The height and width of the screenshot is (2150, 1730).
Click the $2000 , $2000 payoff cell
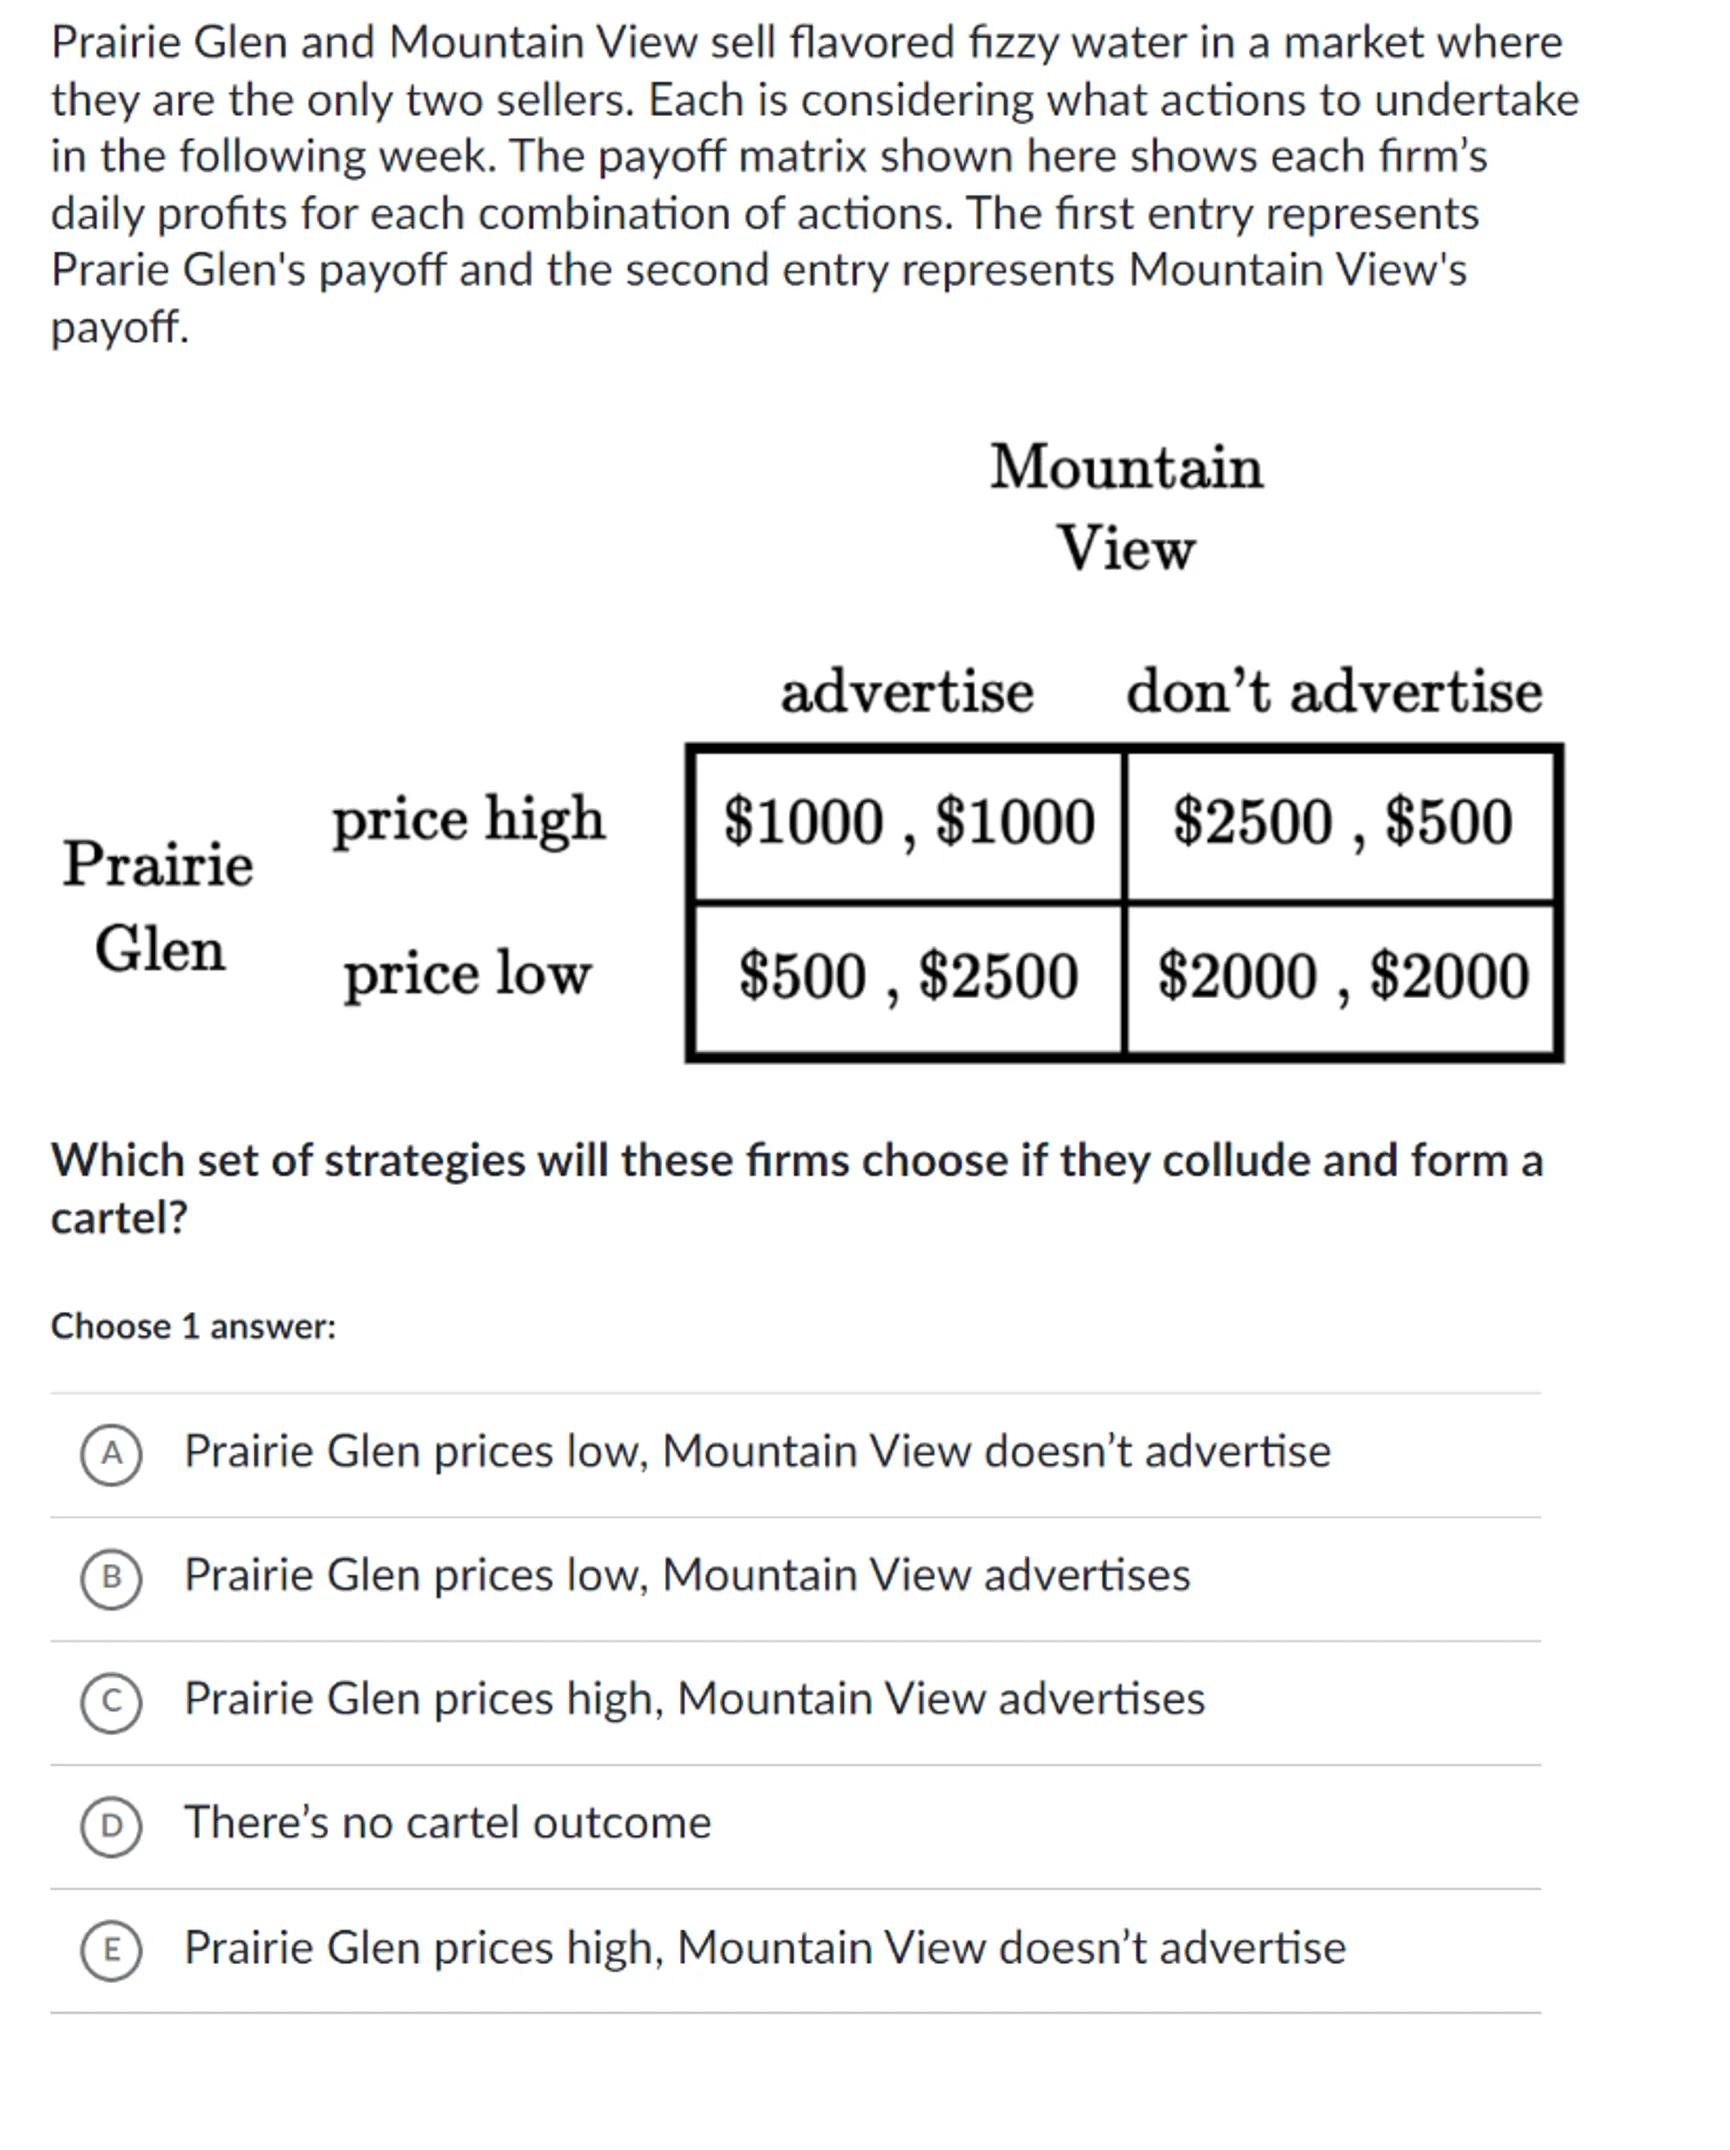coord(1342,977)
